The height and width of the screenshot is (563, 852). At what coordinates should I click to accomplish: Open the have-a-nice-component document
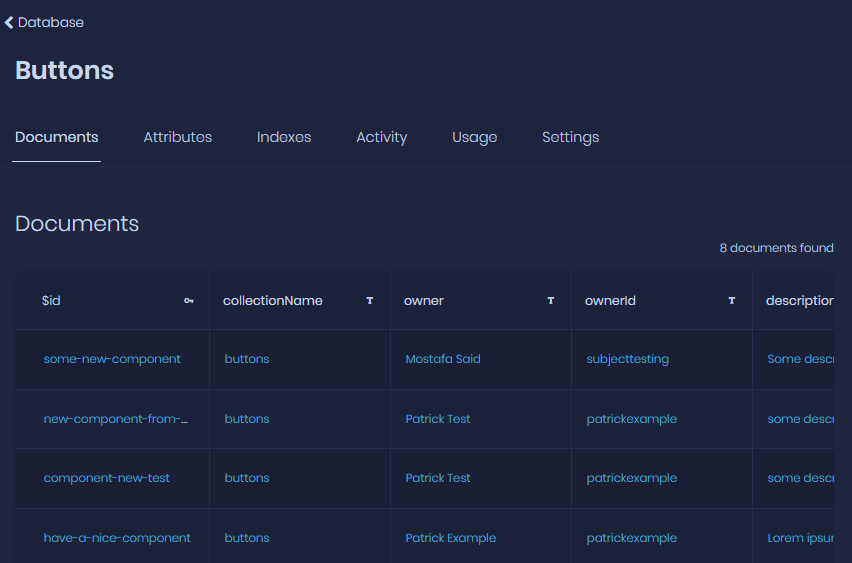click(117, 538)
